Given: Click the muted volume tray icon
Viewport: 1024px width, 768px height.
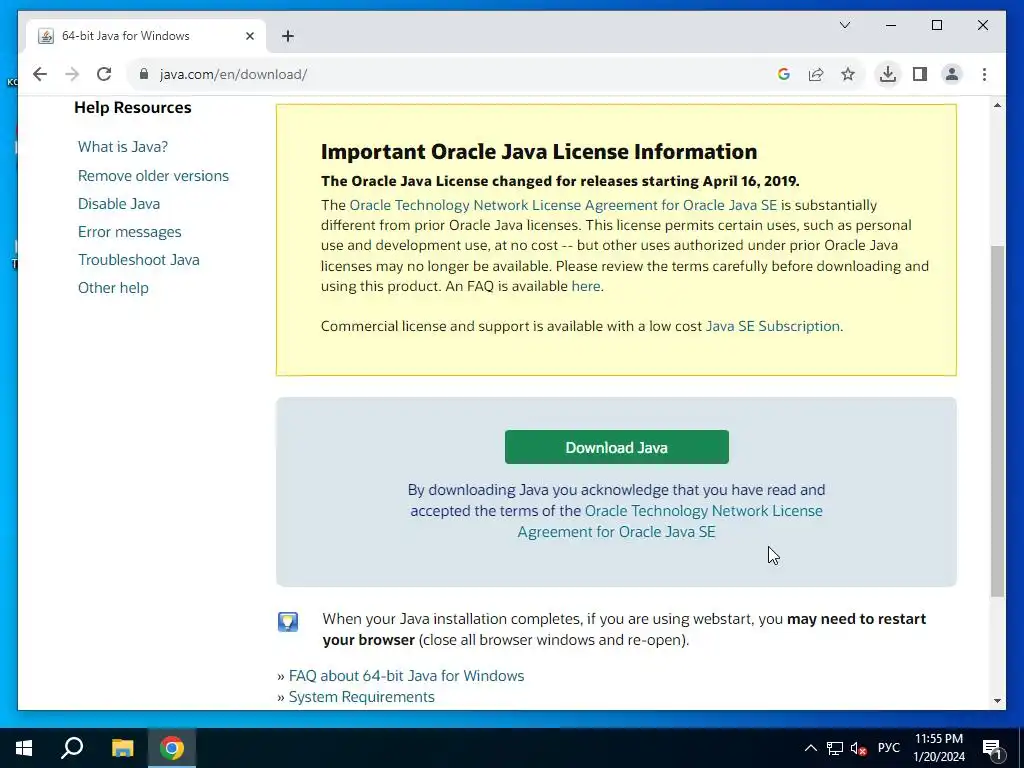Looking at the screenshot, I should click(859, 748).
